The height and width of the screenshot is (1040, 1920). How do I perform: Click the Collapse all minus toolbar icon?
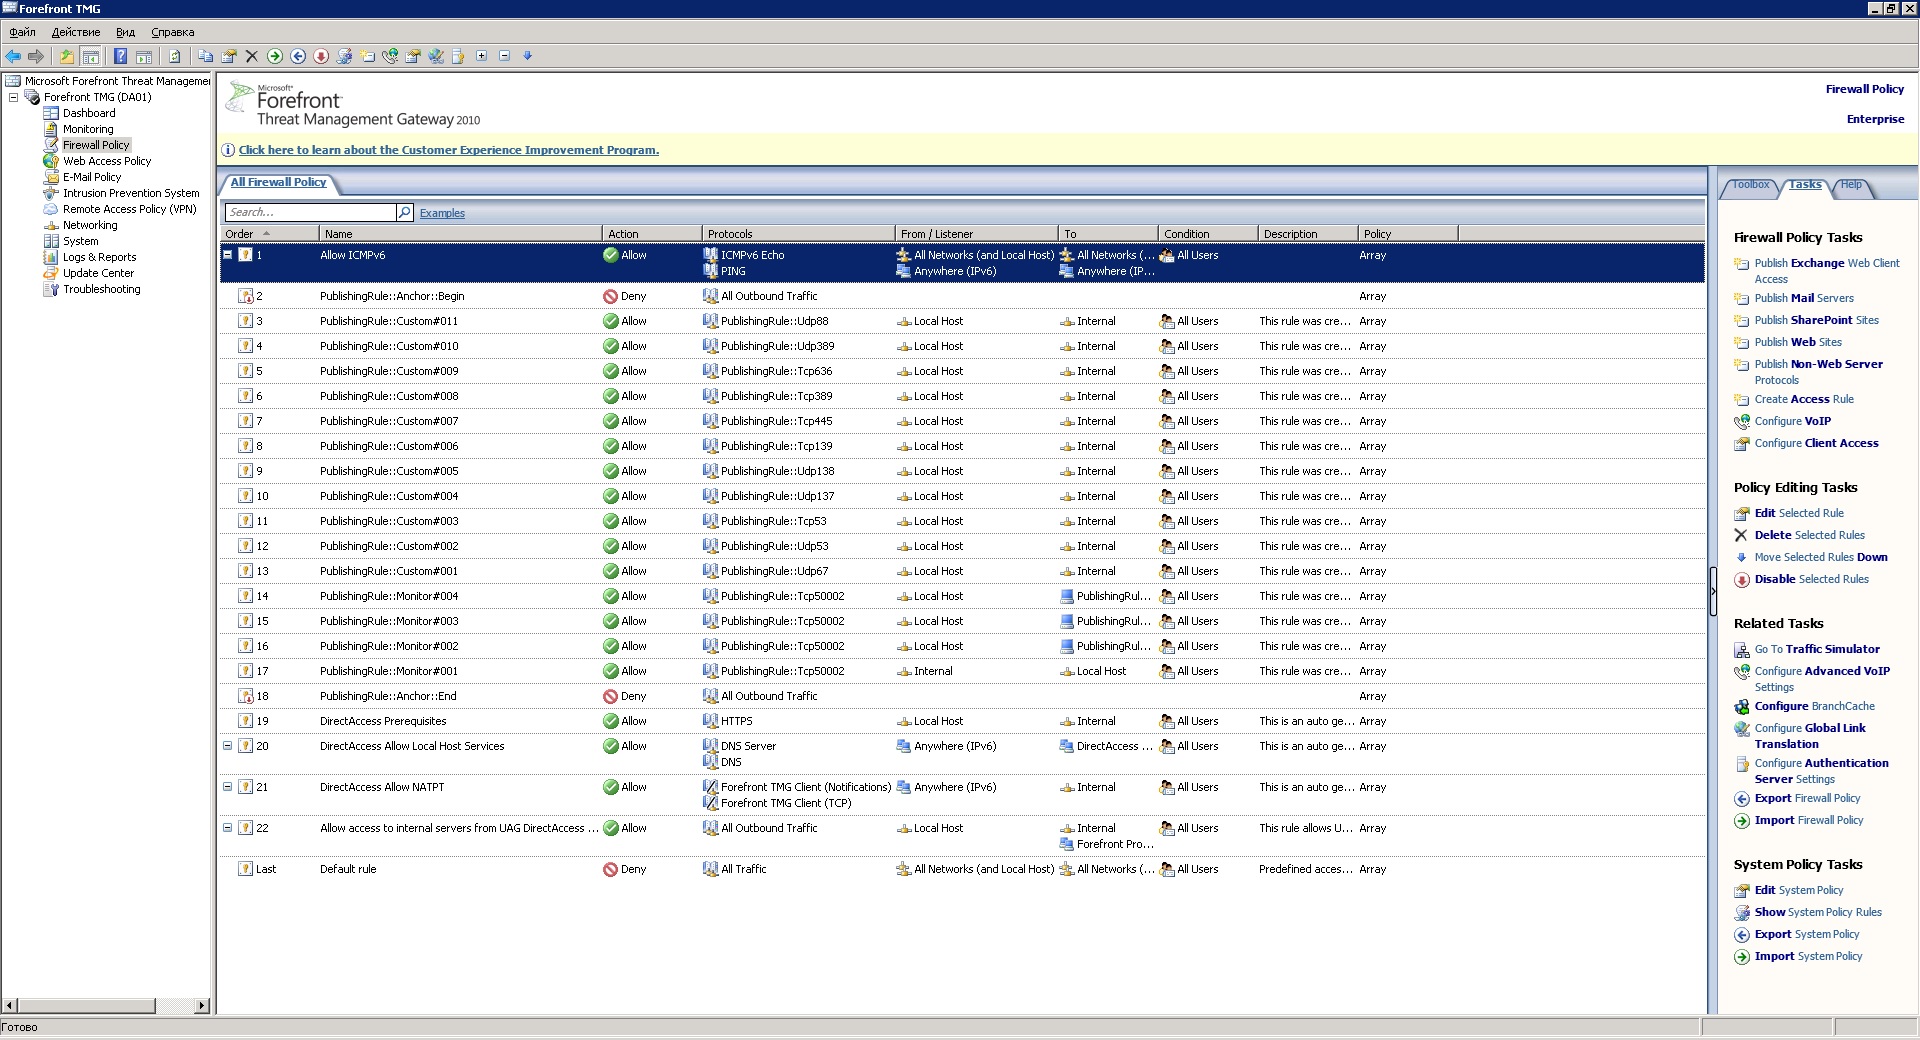[505, 56]
